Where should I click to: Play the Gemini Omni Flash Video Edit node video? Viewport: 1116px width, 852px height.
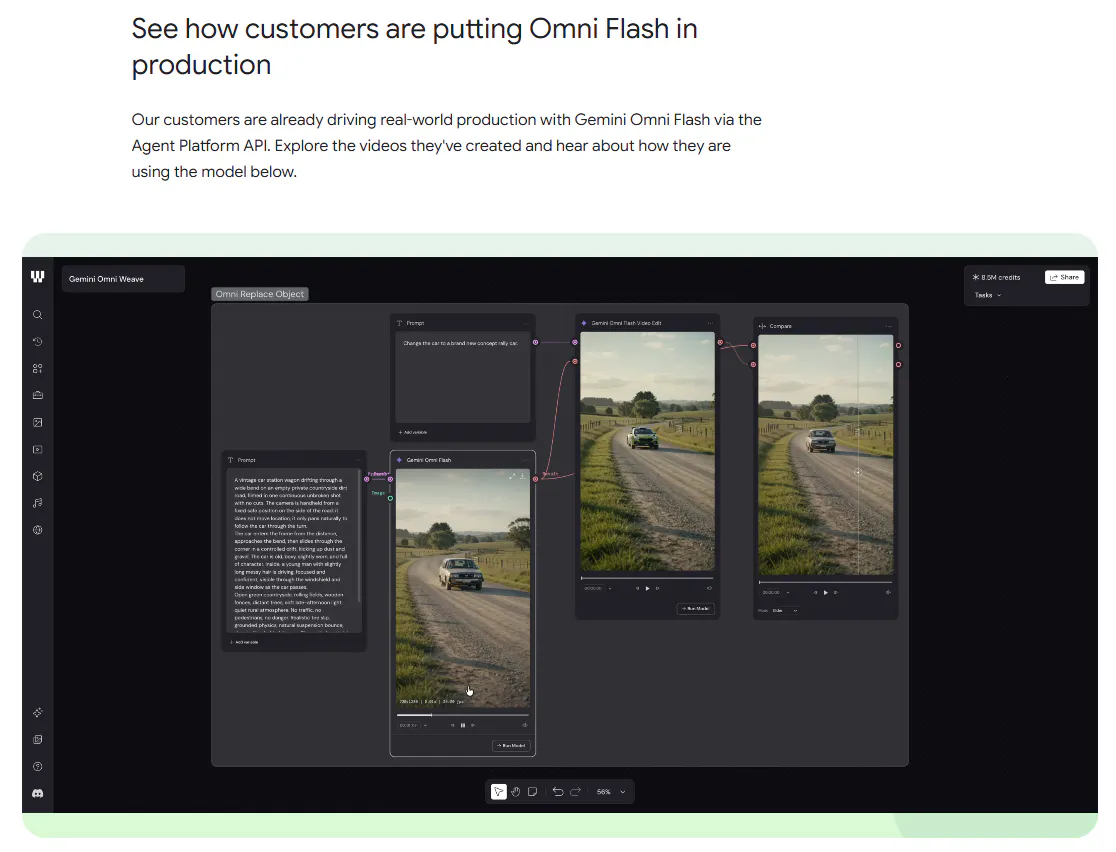tap(648, 589)
